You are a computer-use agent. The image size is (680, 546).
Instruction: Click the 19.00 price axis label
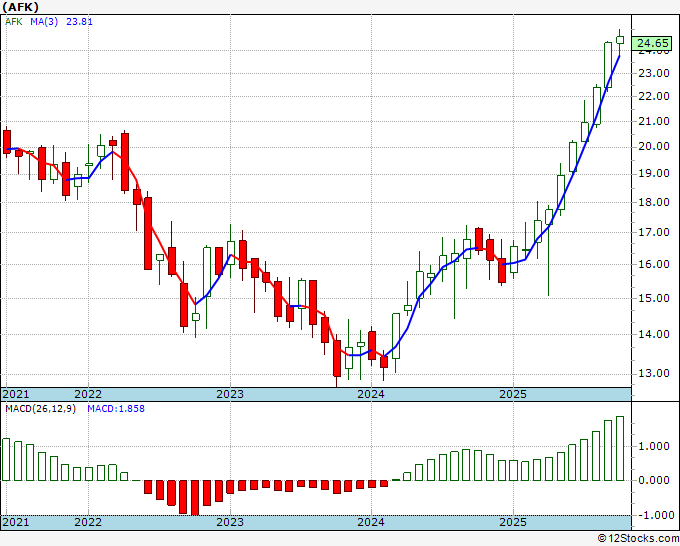click(654, 173)
